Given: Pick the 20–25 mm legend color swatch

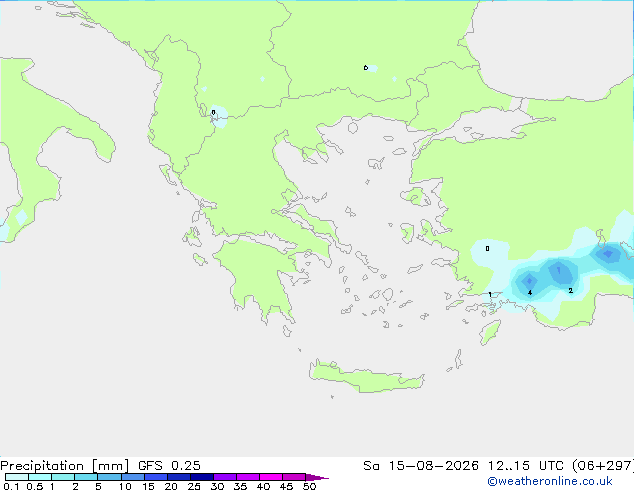Looking at the screenshot, I should click(x=179, y=477).
